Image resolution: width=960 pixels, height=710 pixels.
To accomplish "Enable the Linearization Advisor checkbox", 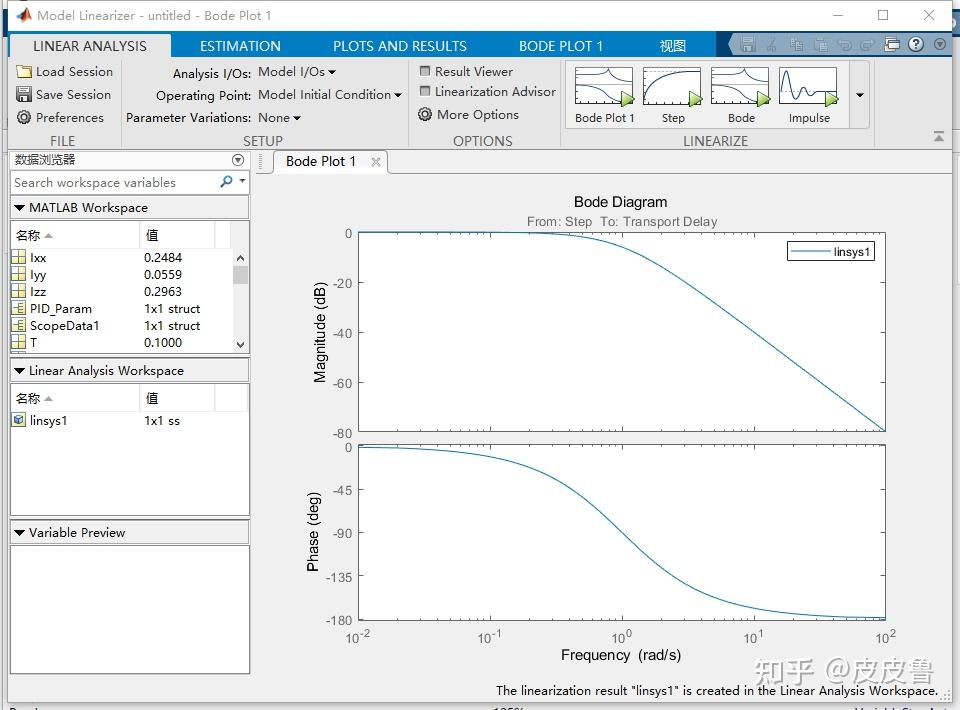I will (x=426, y=90).
